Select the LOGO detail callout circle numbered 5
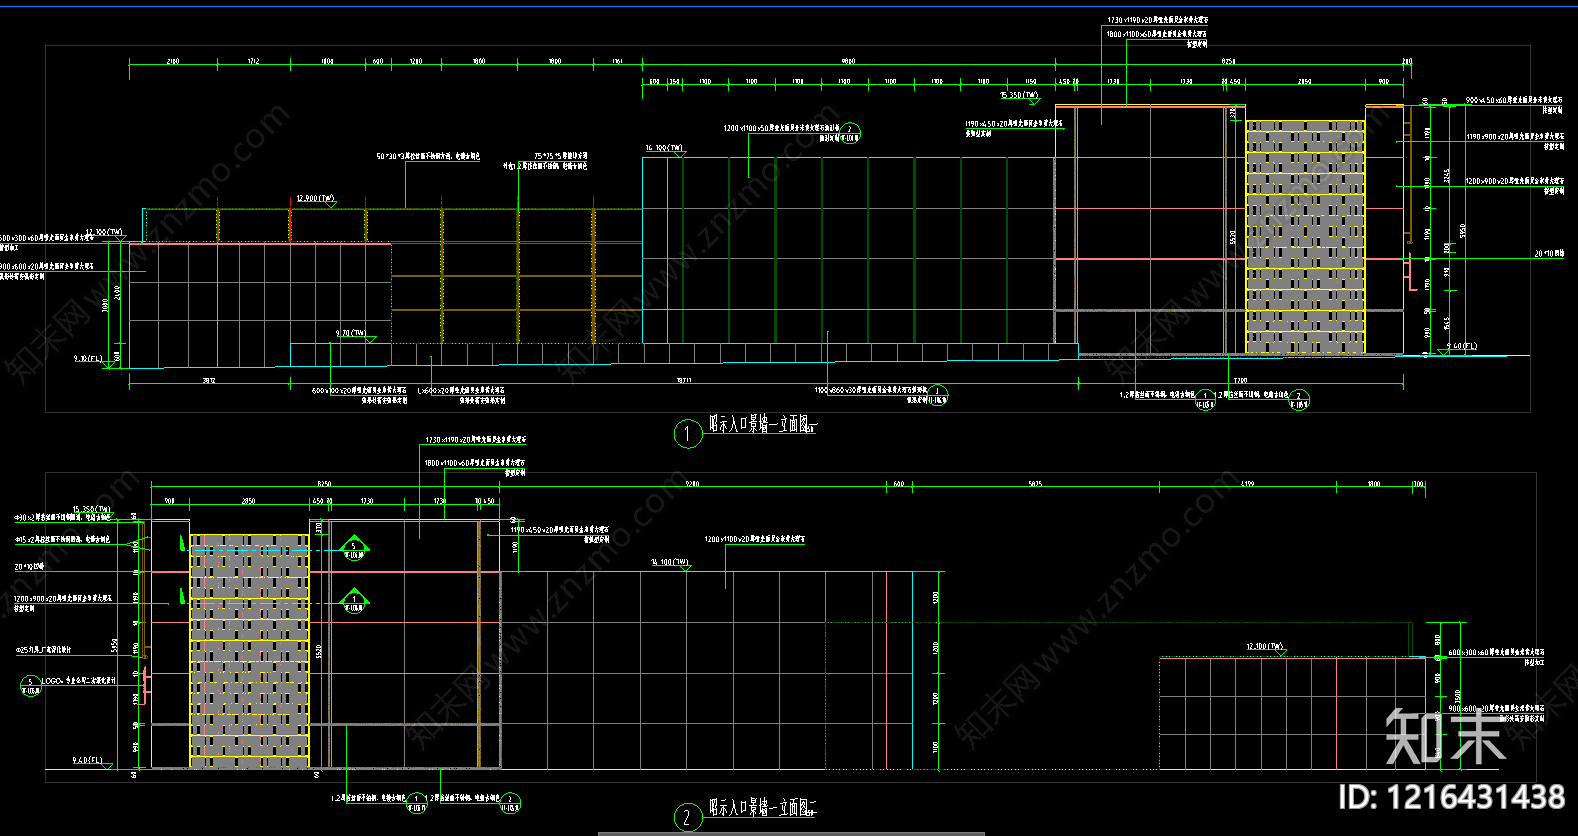 coord(31,686)
